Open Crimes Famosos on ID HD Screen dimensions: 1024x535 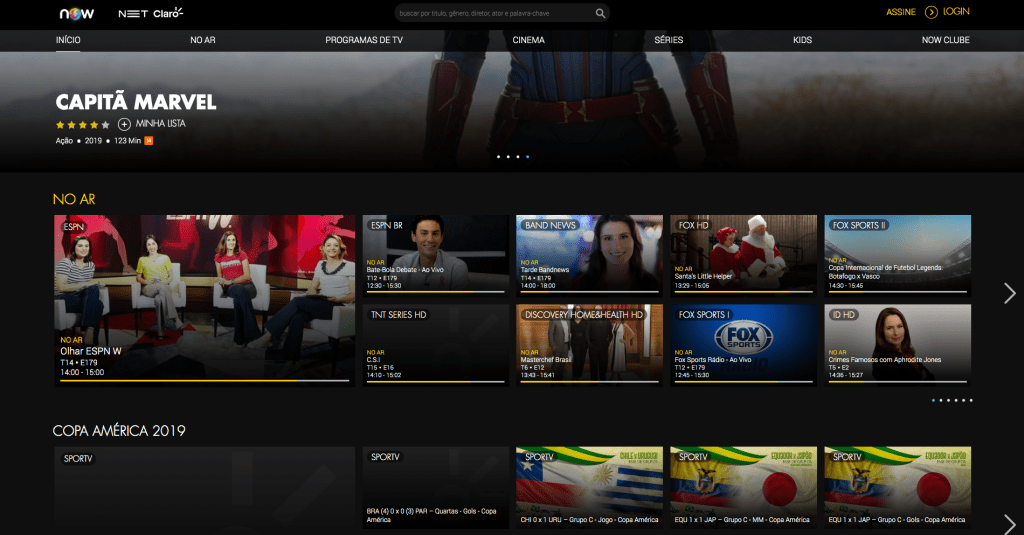[897, 346]
